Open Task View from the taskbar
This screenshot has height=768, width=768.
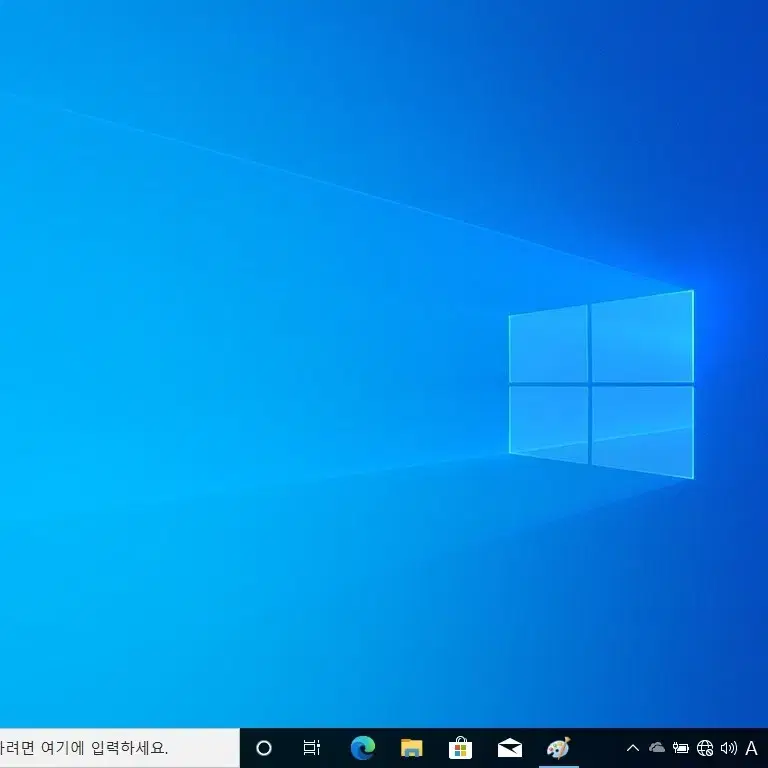point(312,747)
